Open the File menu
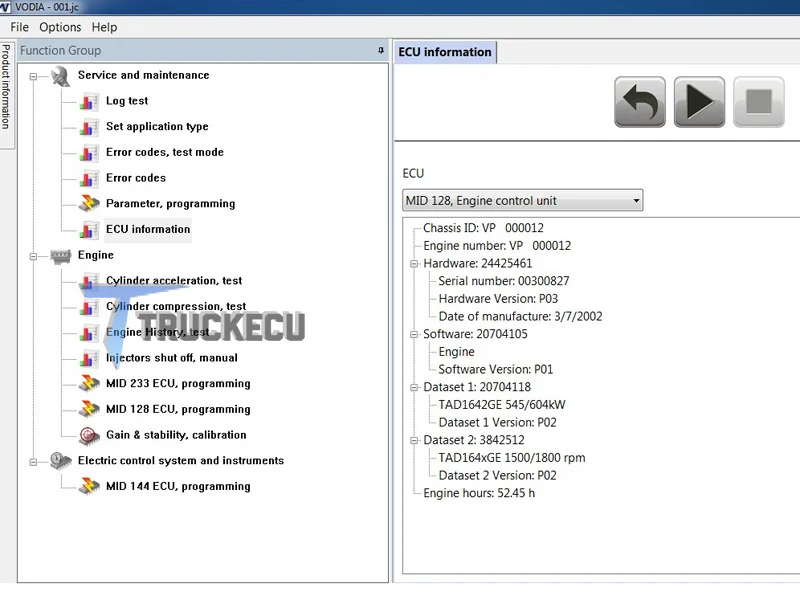Image resolution: width=800 pixels, height=600 pixels. (19, 27)
